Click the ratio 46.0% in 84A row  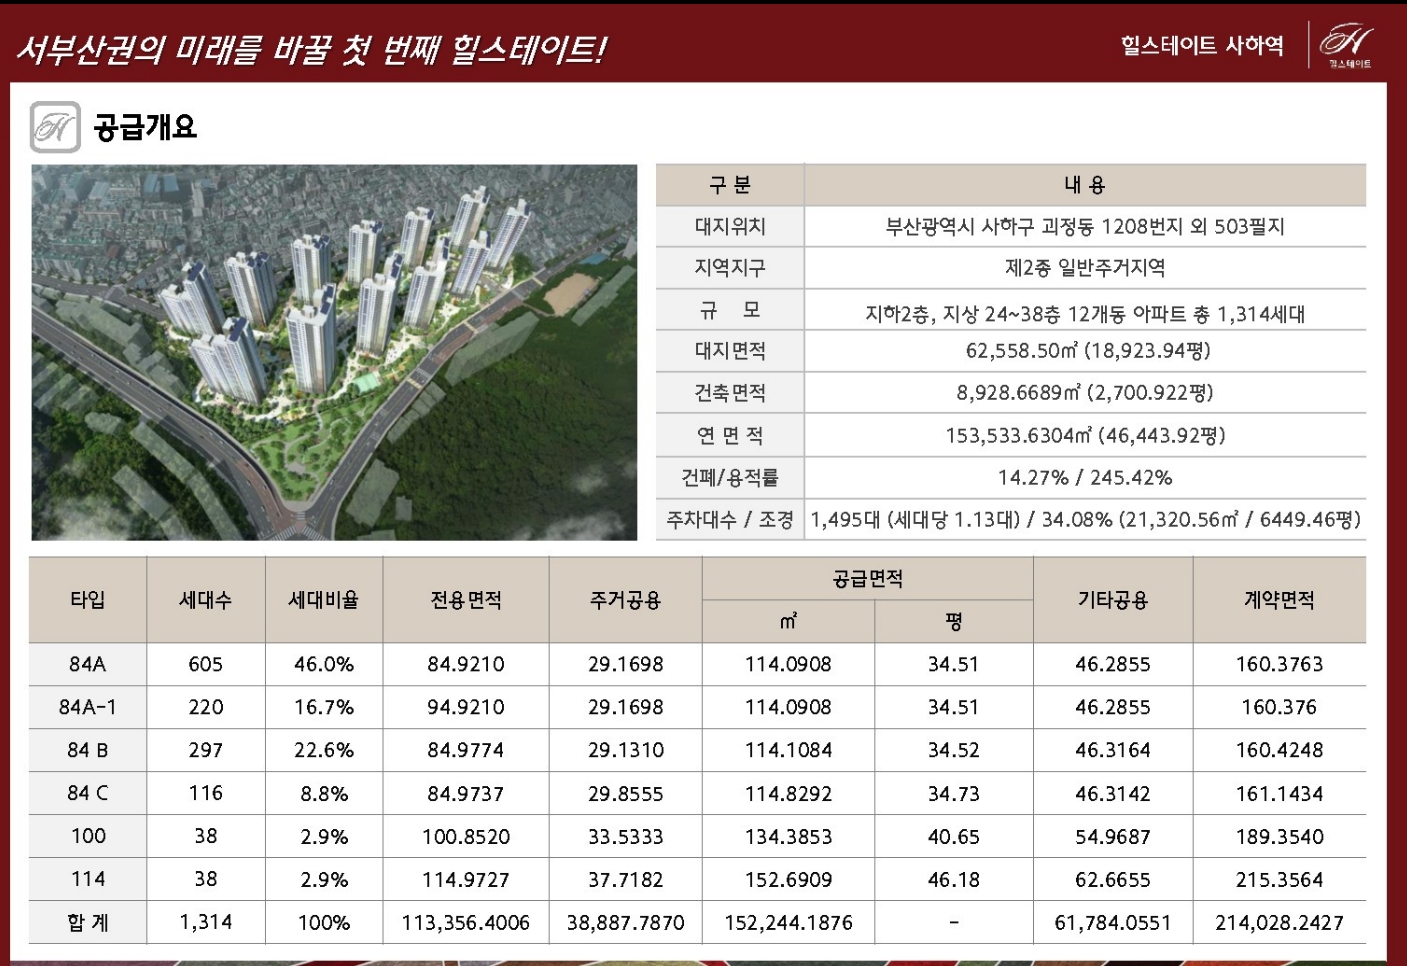tap(324, 664)
